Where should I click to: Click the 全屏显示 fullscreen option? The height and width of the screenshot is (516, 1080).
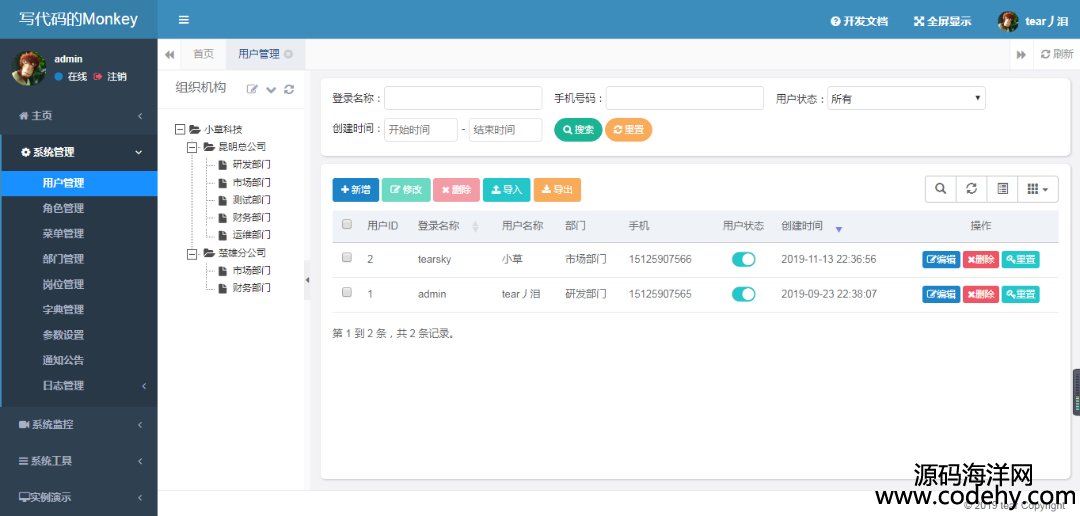[942, 21]
